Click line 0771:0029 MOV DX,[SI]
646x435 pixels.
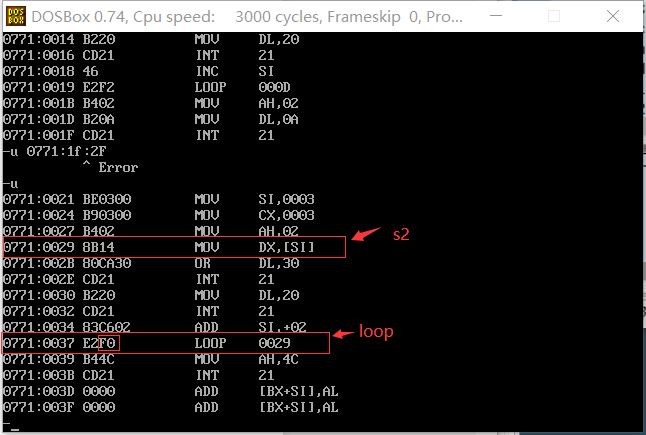159,247
